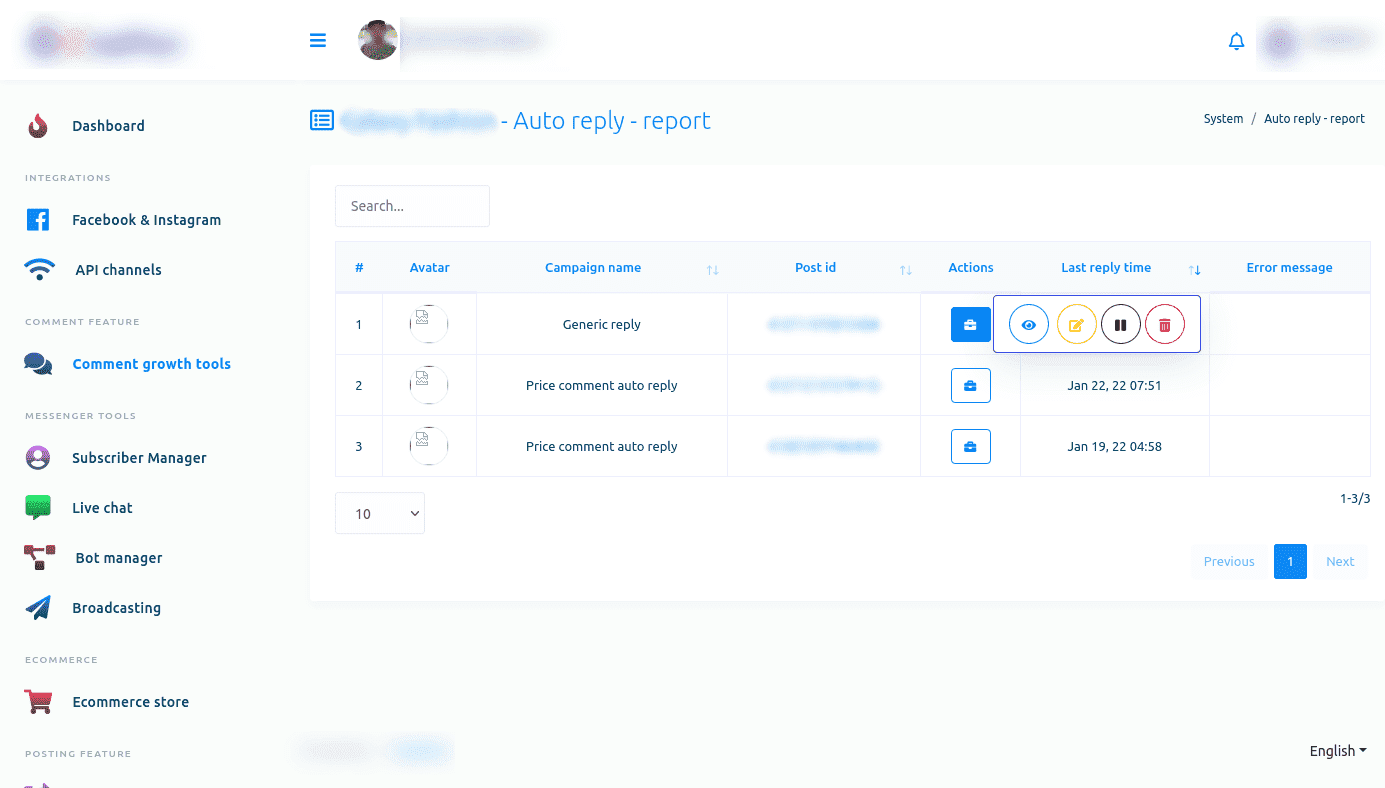The image size is (1385, 788).
Task: Open actions briefcase for row 3
Action: tap(970, 447)
